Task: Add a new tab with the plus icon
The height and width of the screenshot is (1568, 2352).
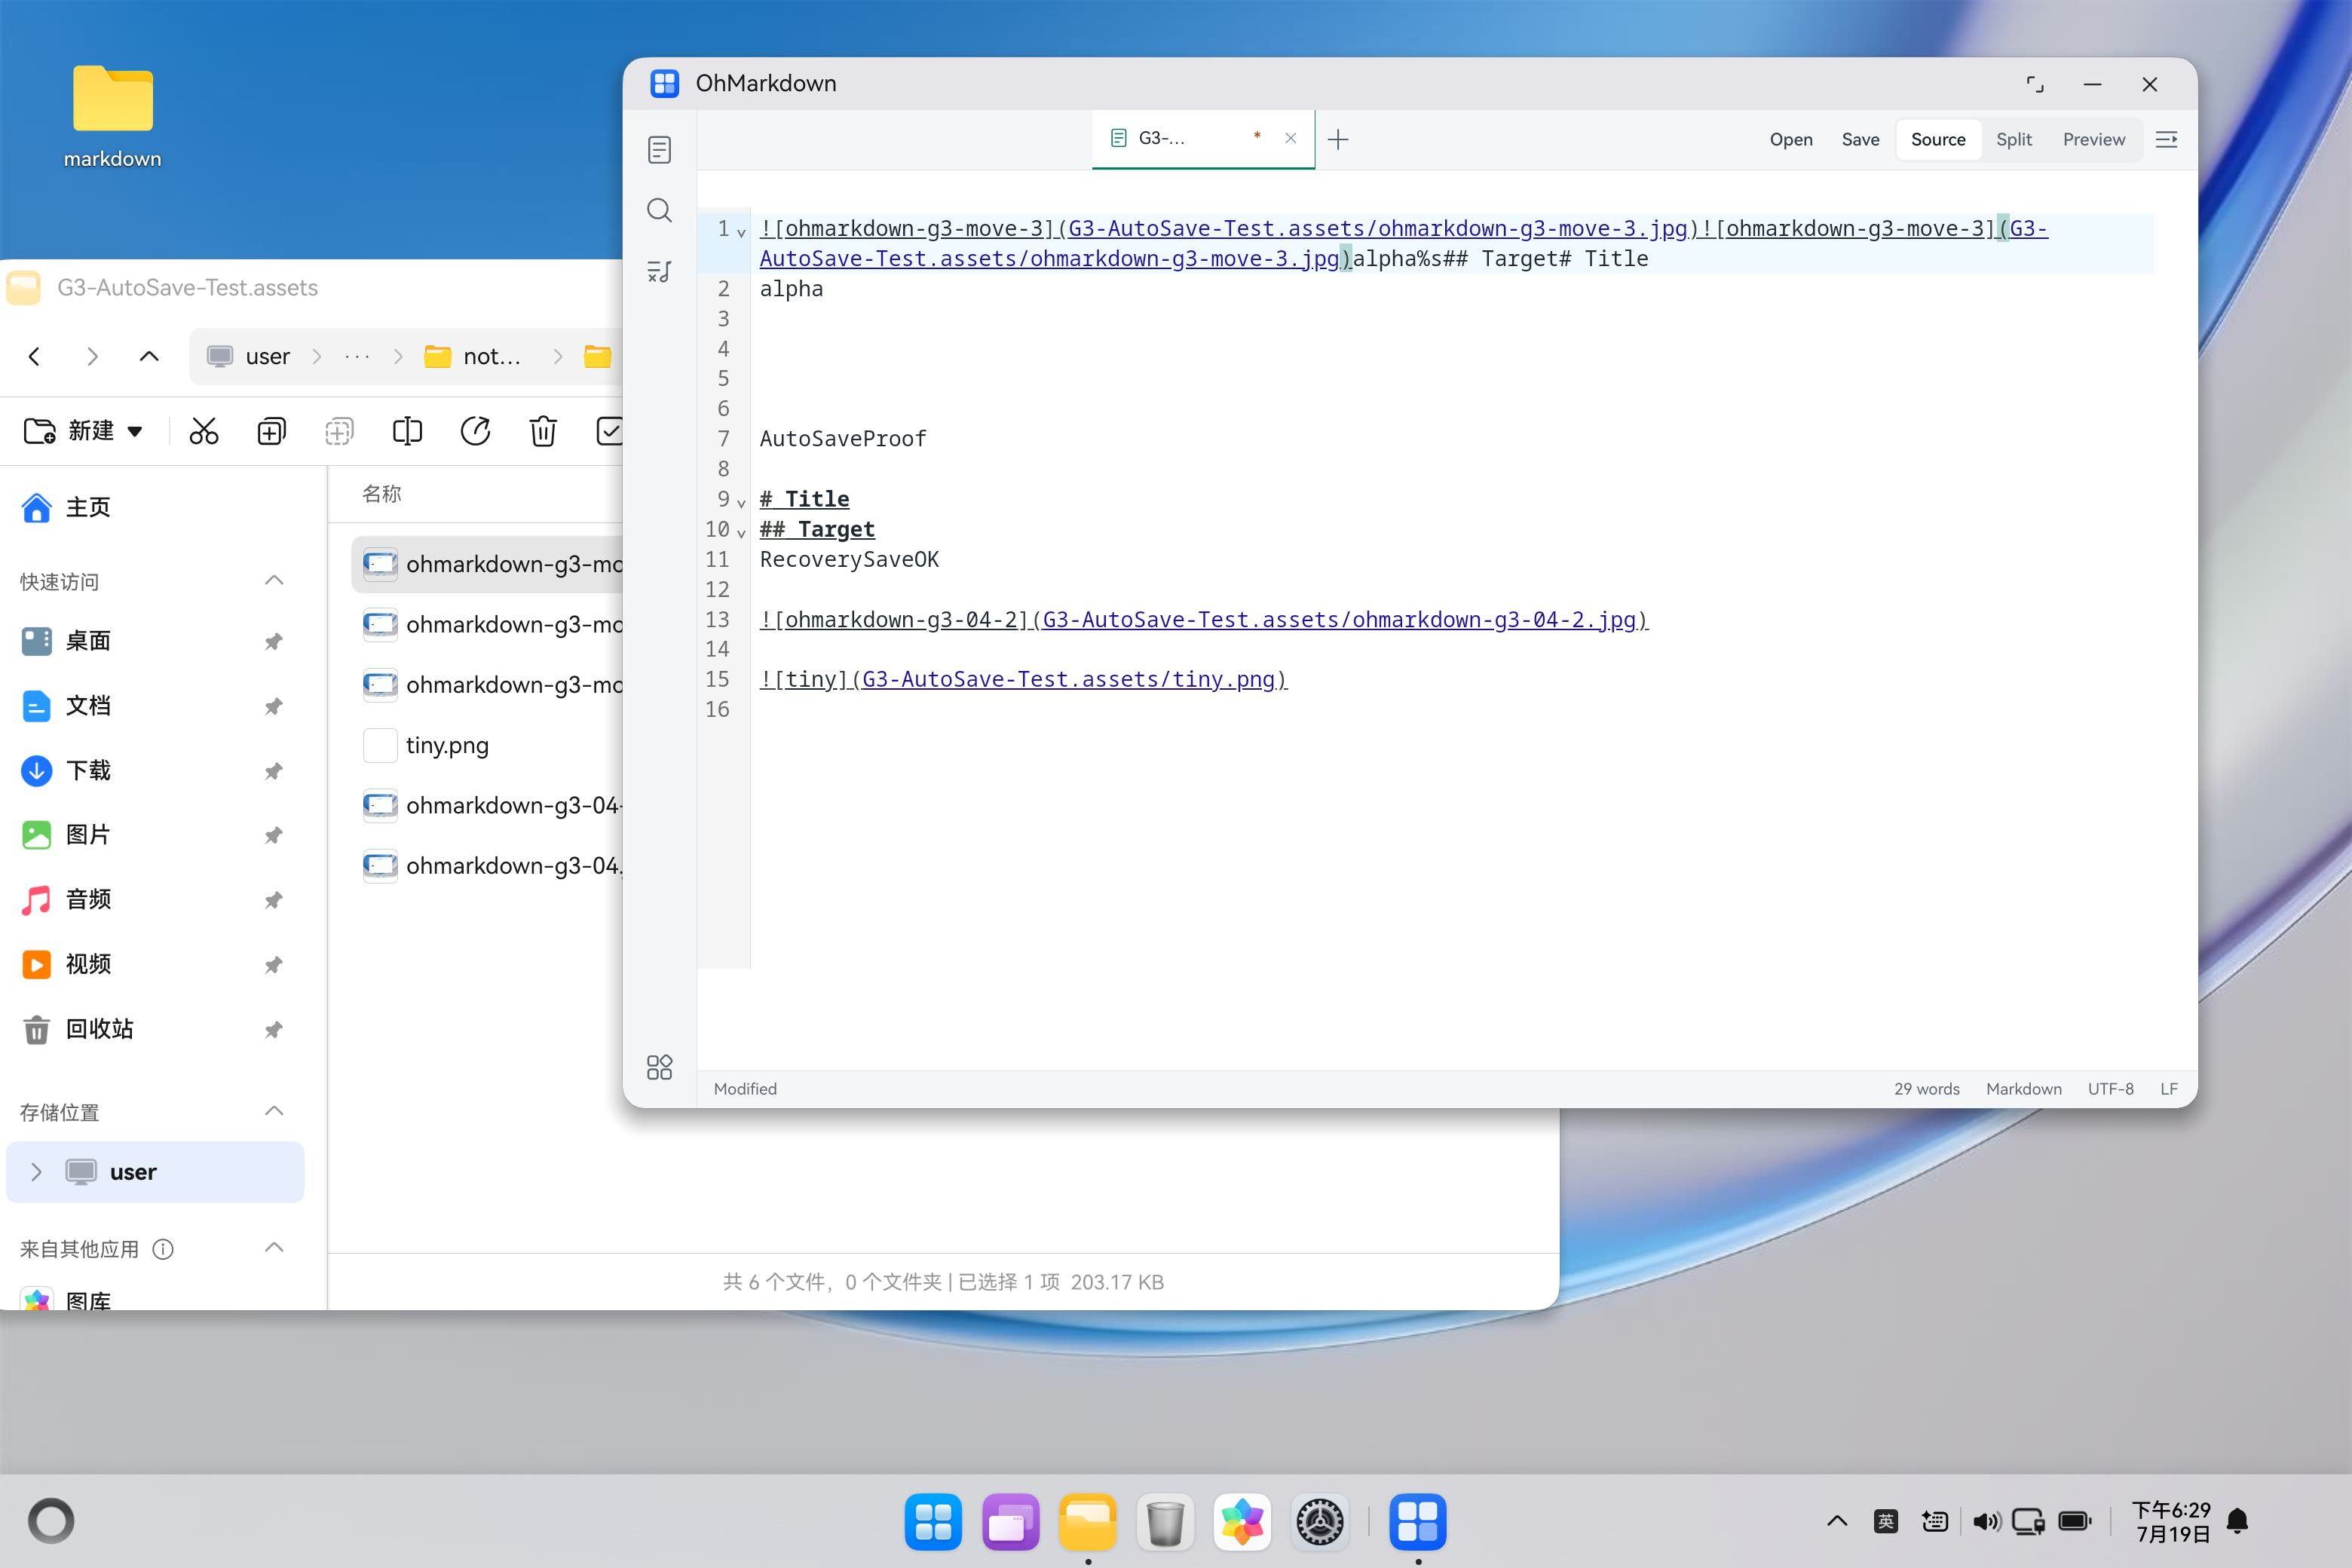Action: point(1338,139)
